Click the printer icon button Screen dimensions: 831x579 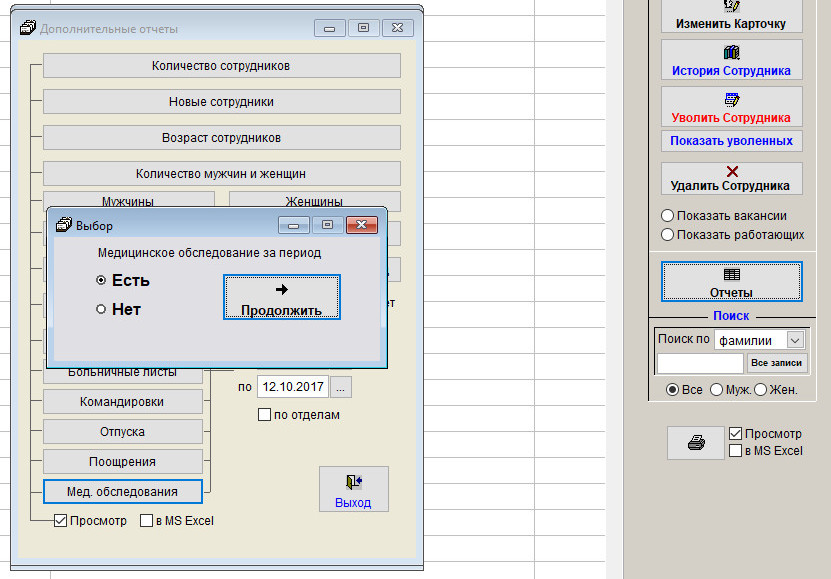[x=696, y=442]
